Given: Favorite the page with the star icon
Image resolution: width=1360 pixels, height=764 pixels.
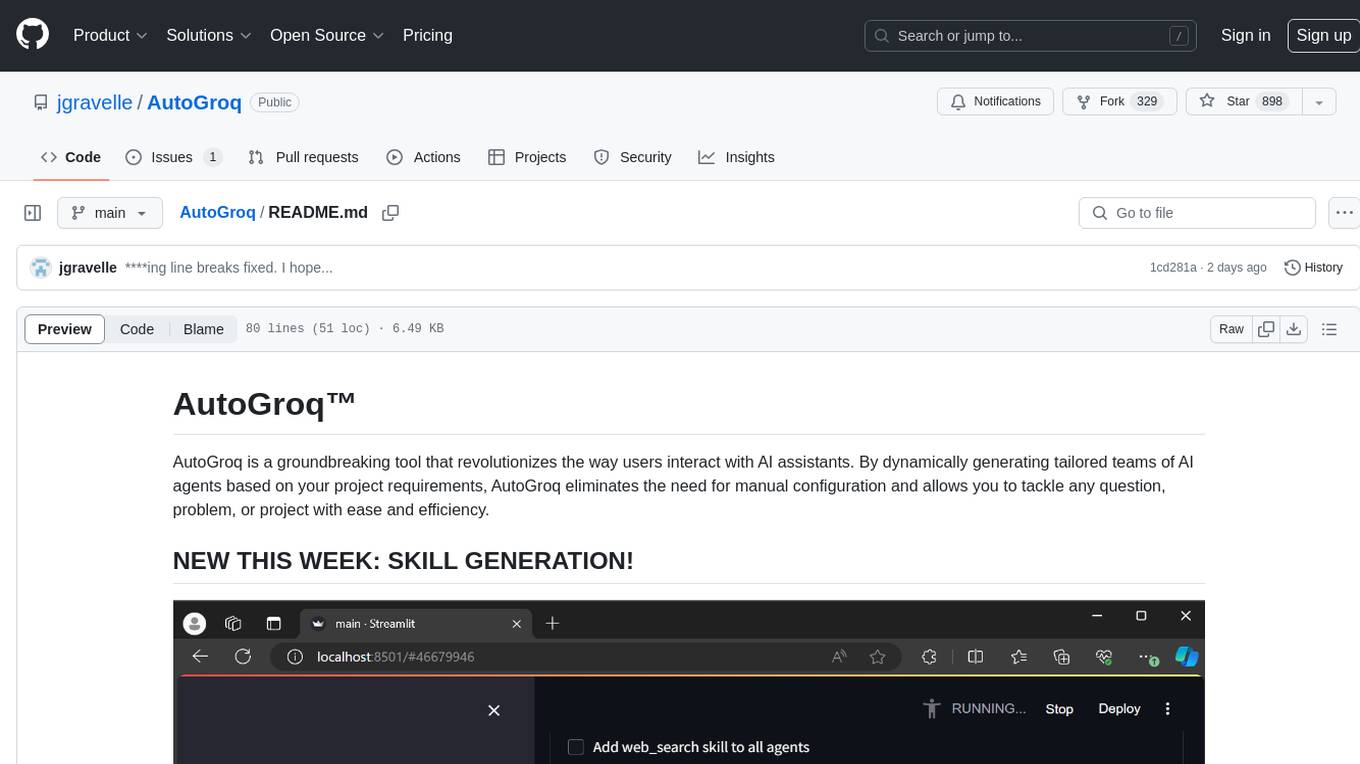Looking at the screenshot, I should (877, 657).
